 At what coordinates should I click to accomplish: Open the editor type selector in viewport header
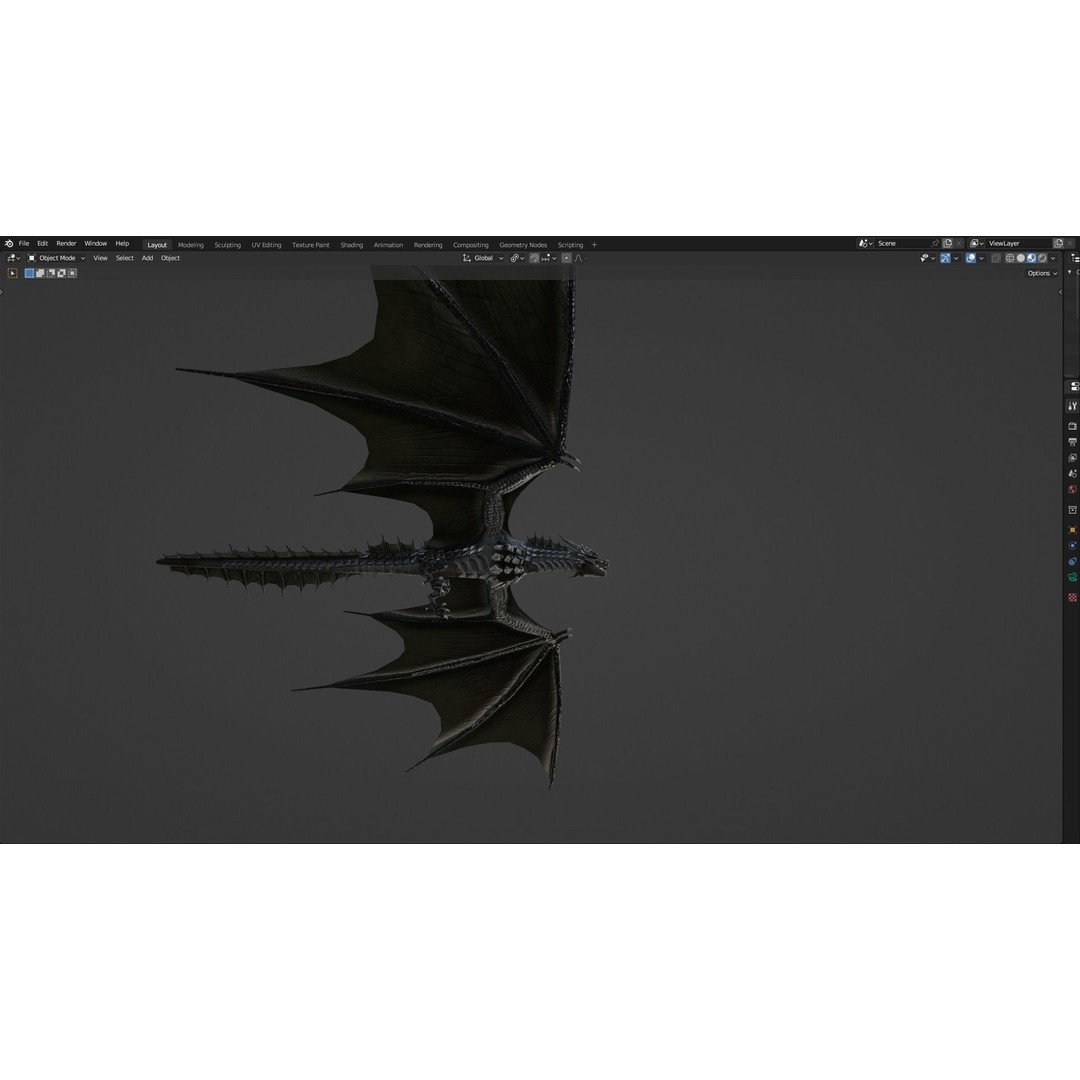tap(14, 258)
